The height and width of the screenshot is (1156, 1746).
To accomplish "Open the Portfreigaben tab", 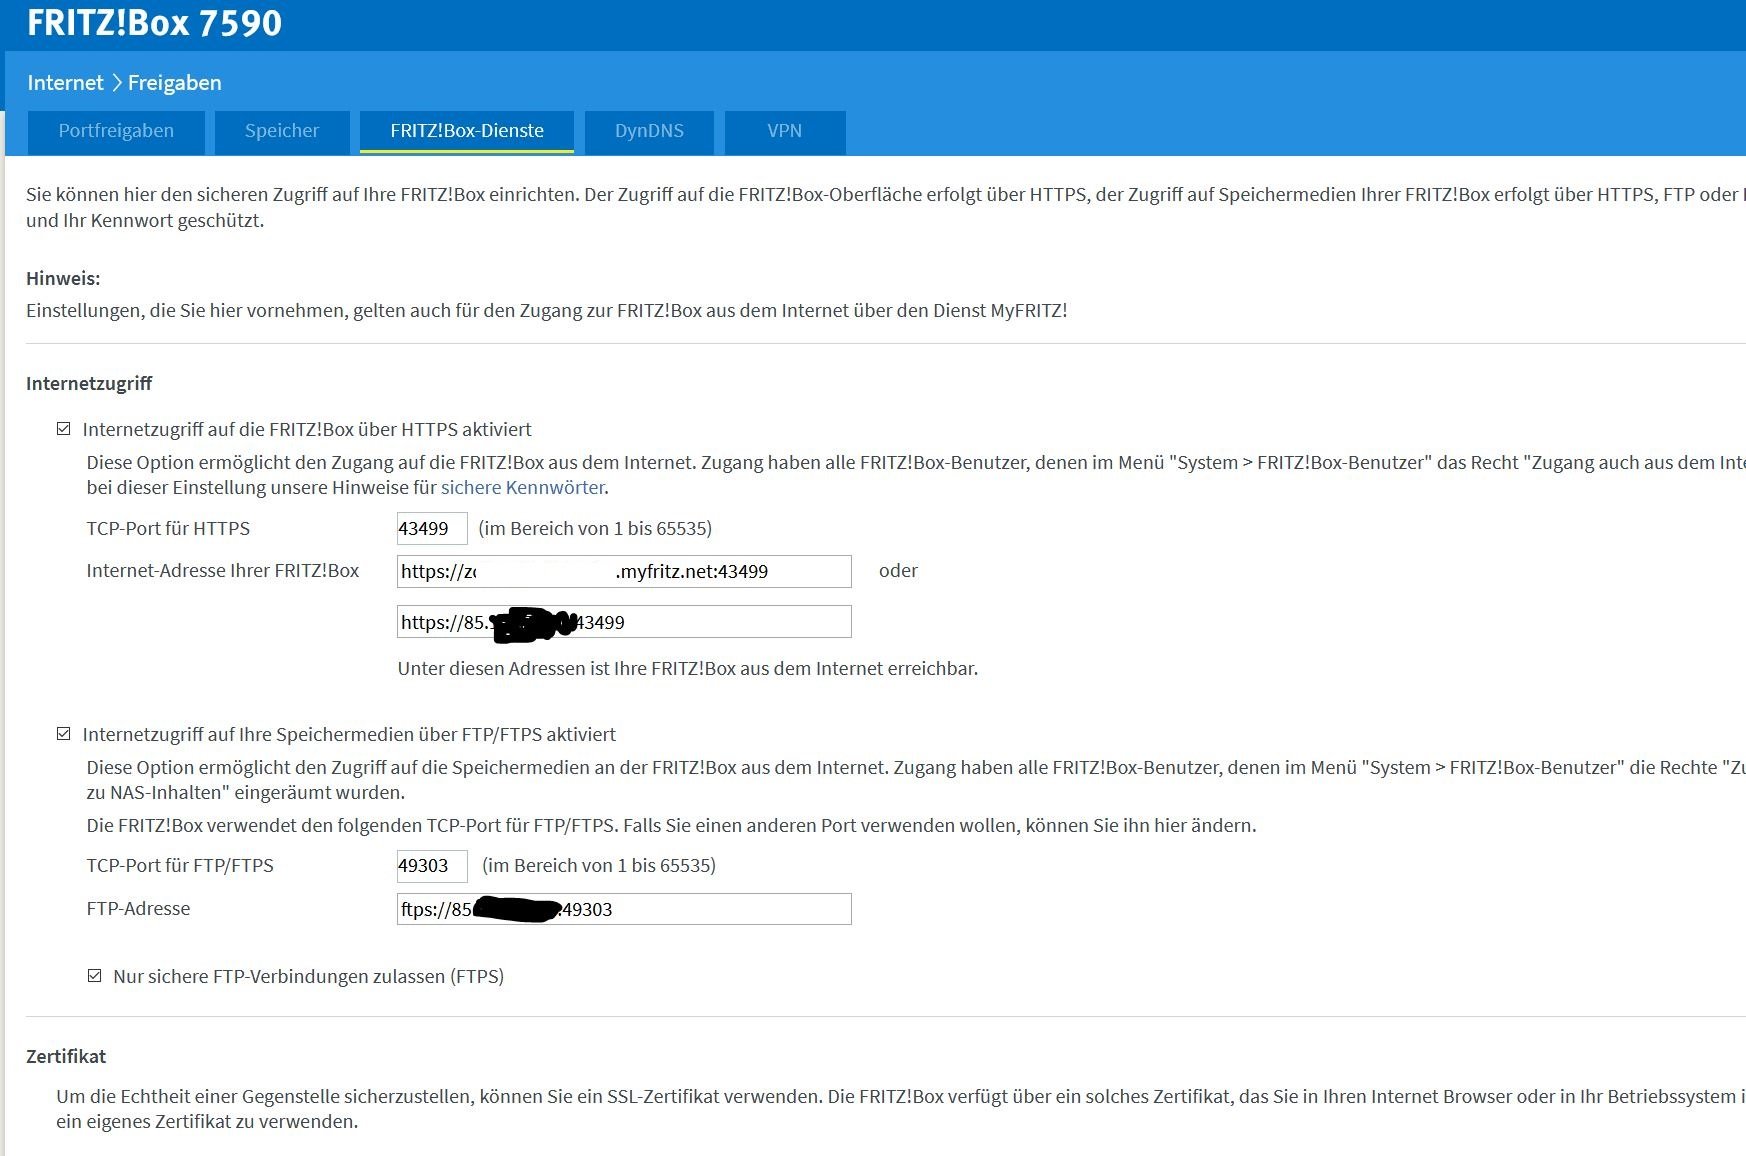I will pos(116,131).
